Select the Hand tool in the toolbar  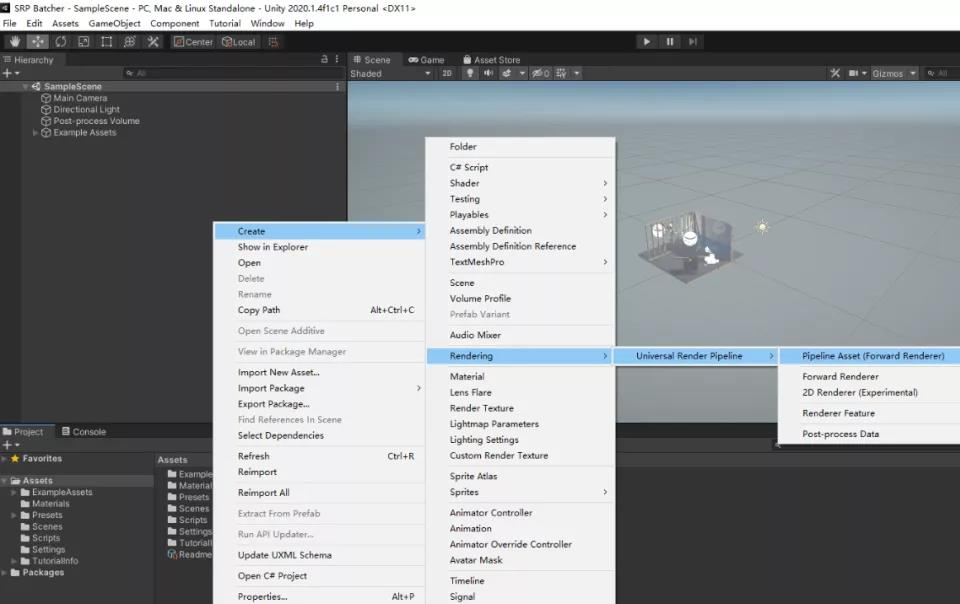click(x=15, y=42)
